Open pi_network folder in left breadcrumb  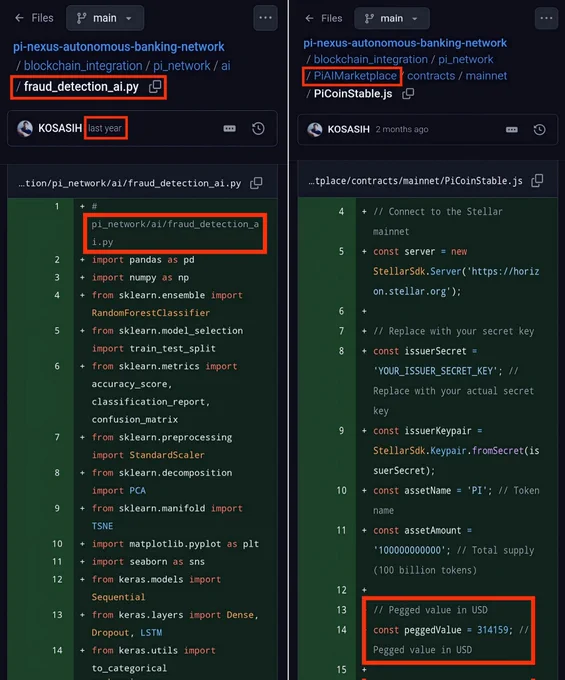coord(181,65)
